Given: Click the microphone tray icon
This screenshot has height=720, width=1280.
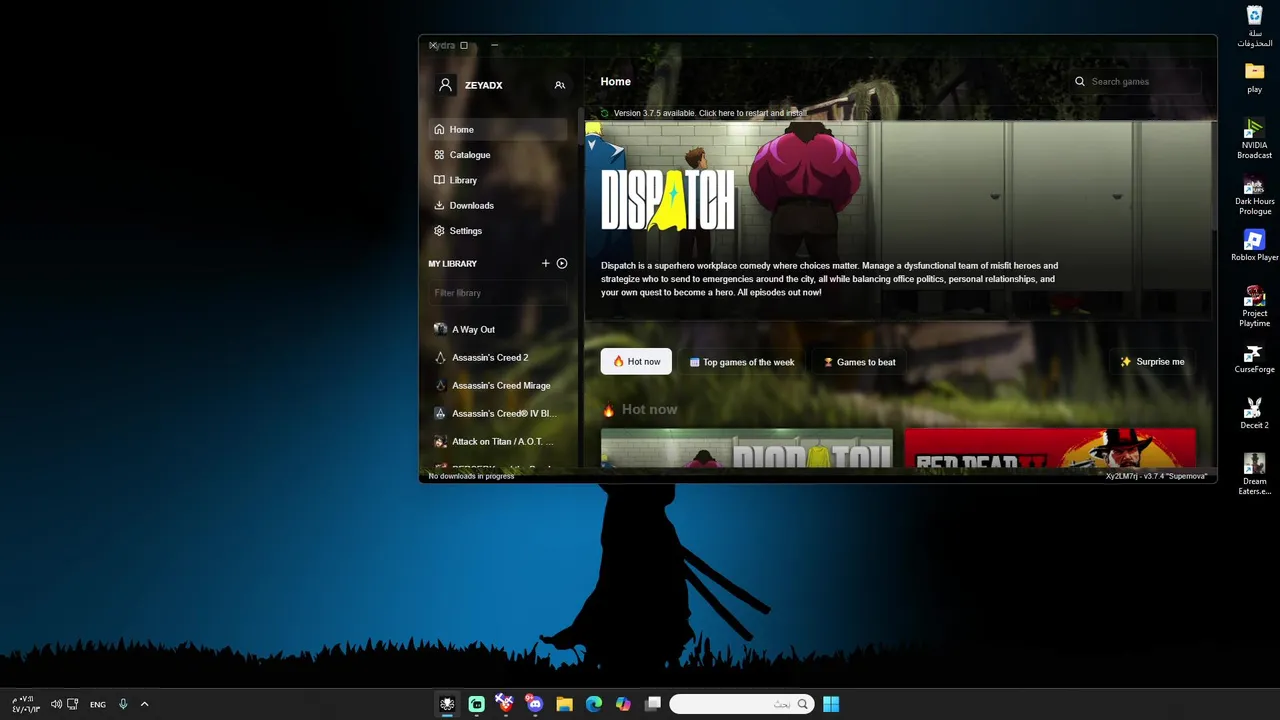Looking at the screenshot, I should [123, 704].
